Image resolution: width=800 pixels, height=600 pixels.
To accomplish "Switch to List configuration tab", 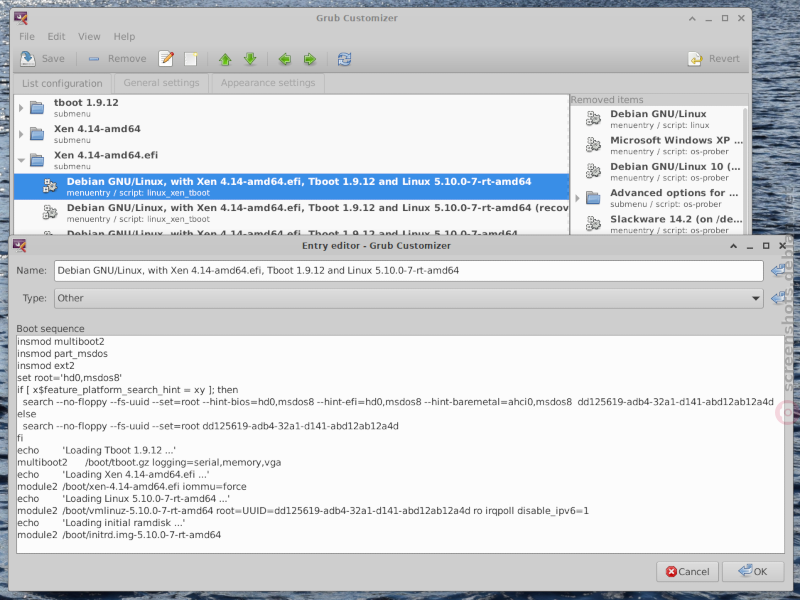I will coord(62,83).
